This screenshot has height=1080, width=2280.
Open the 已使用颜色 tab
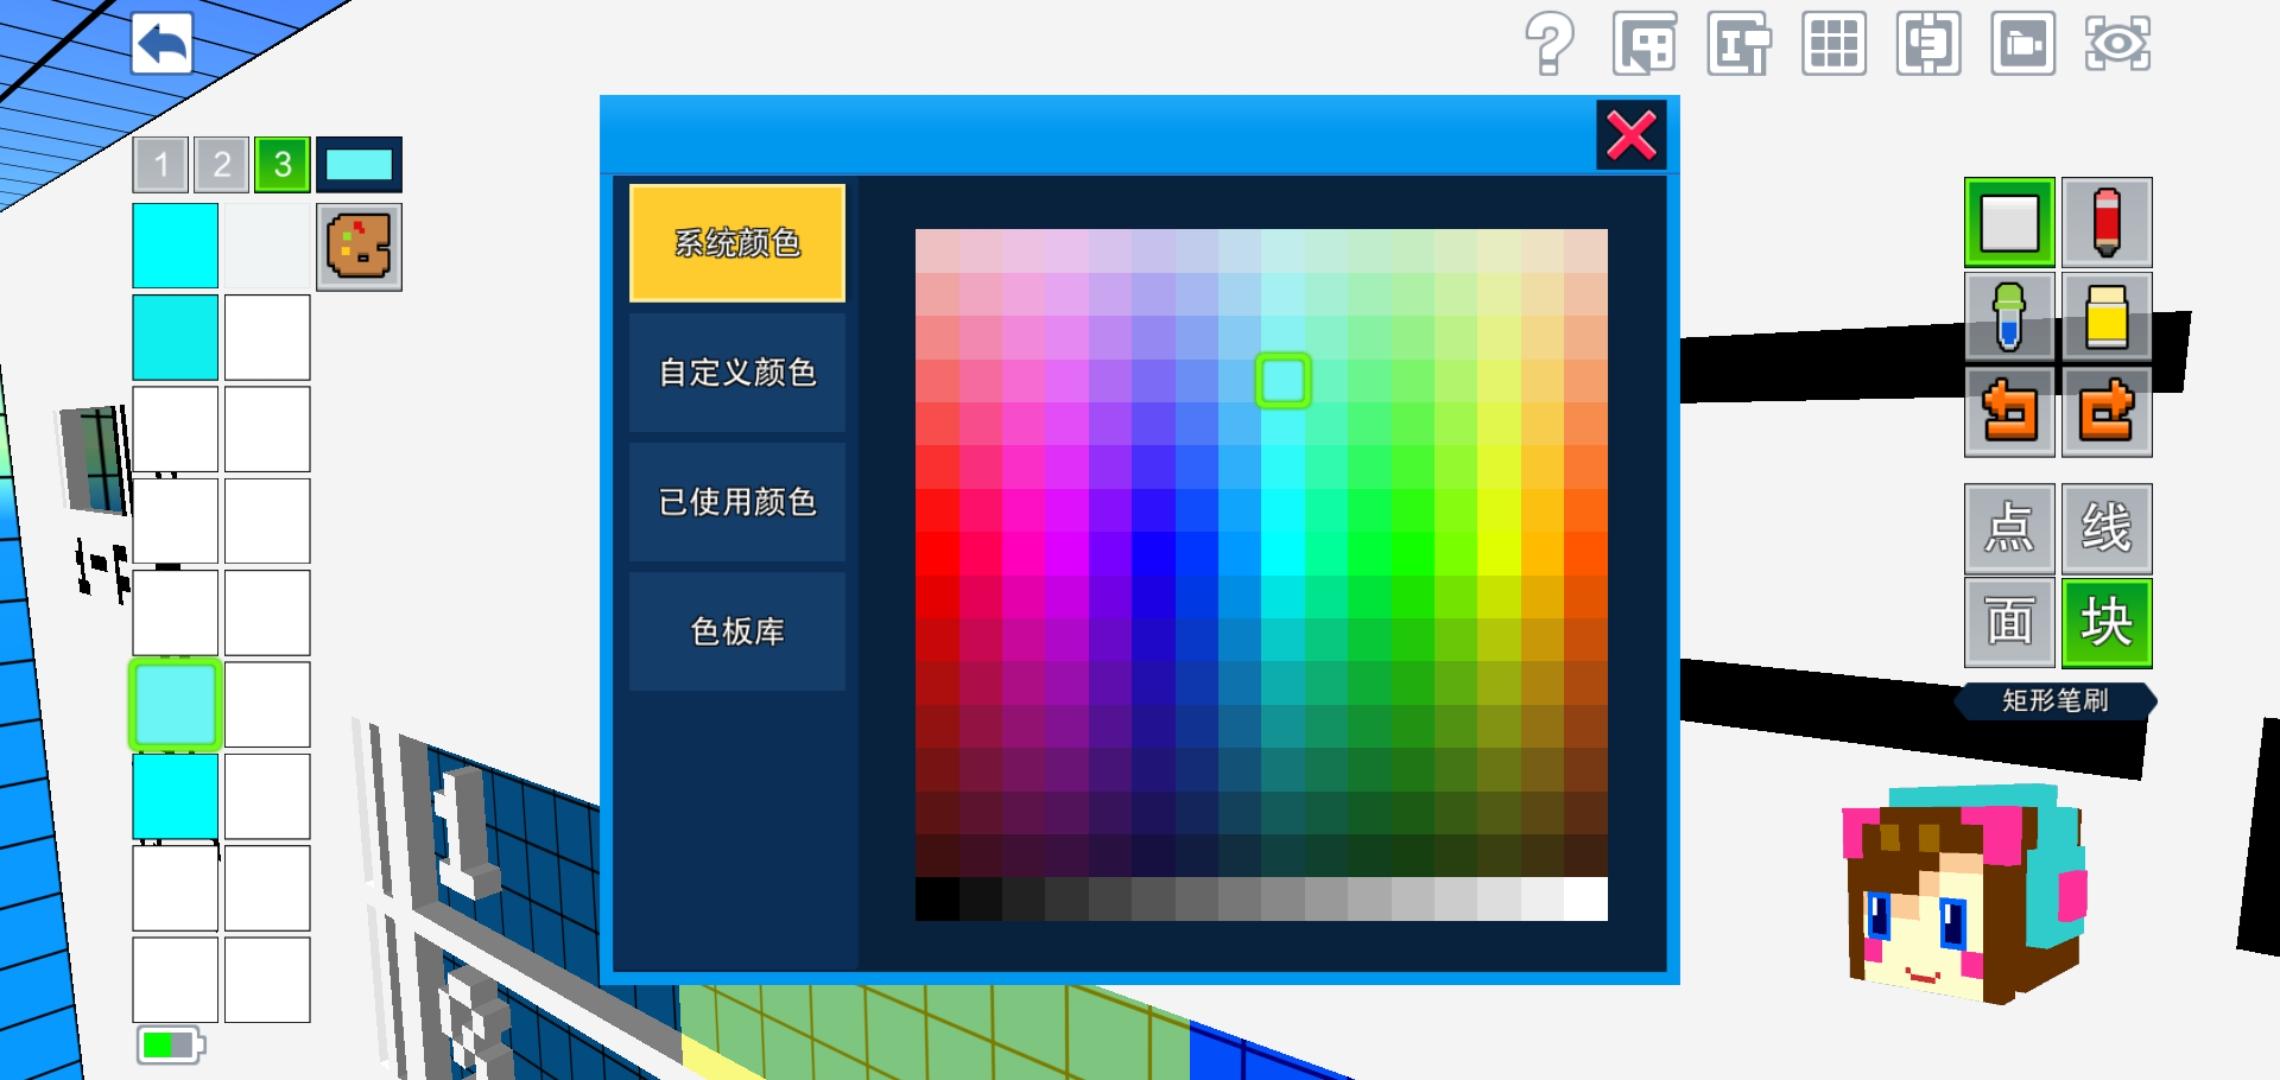[737, 501]
